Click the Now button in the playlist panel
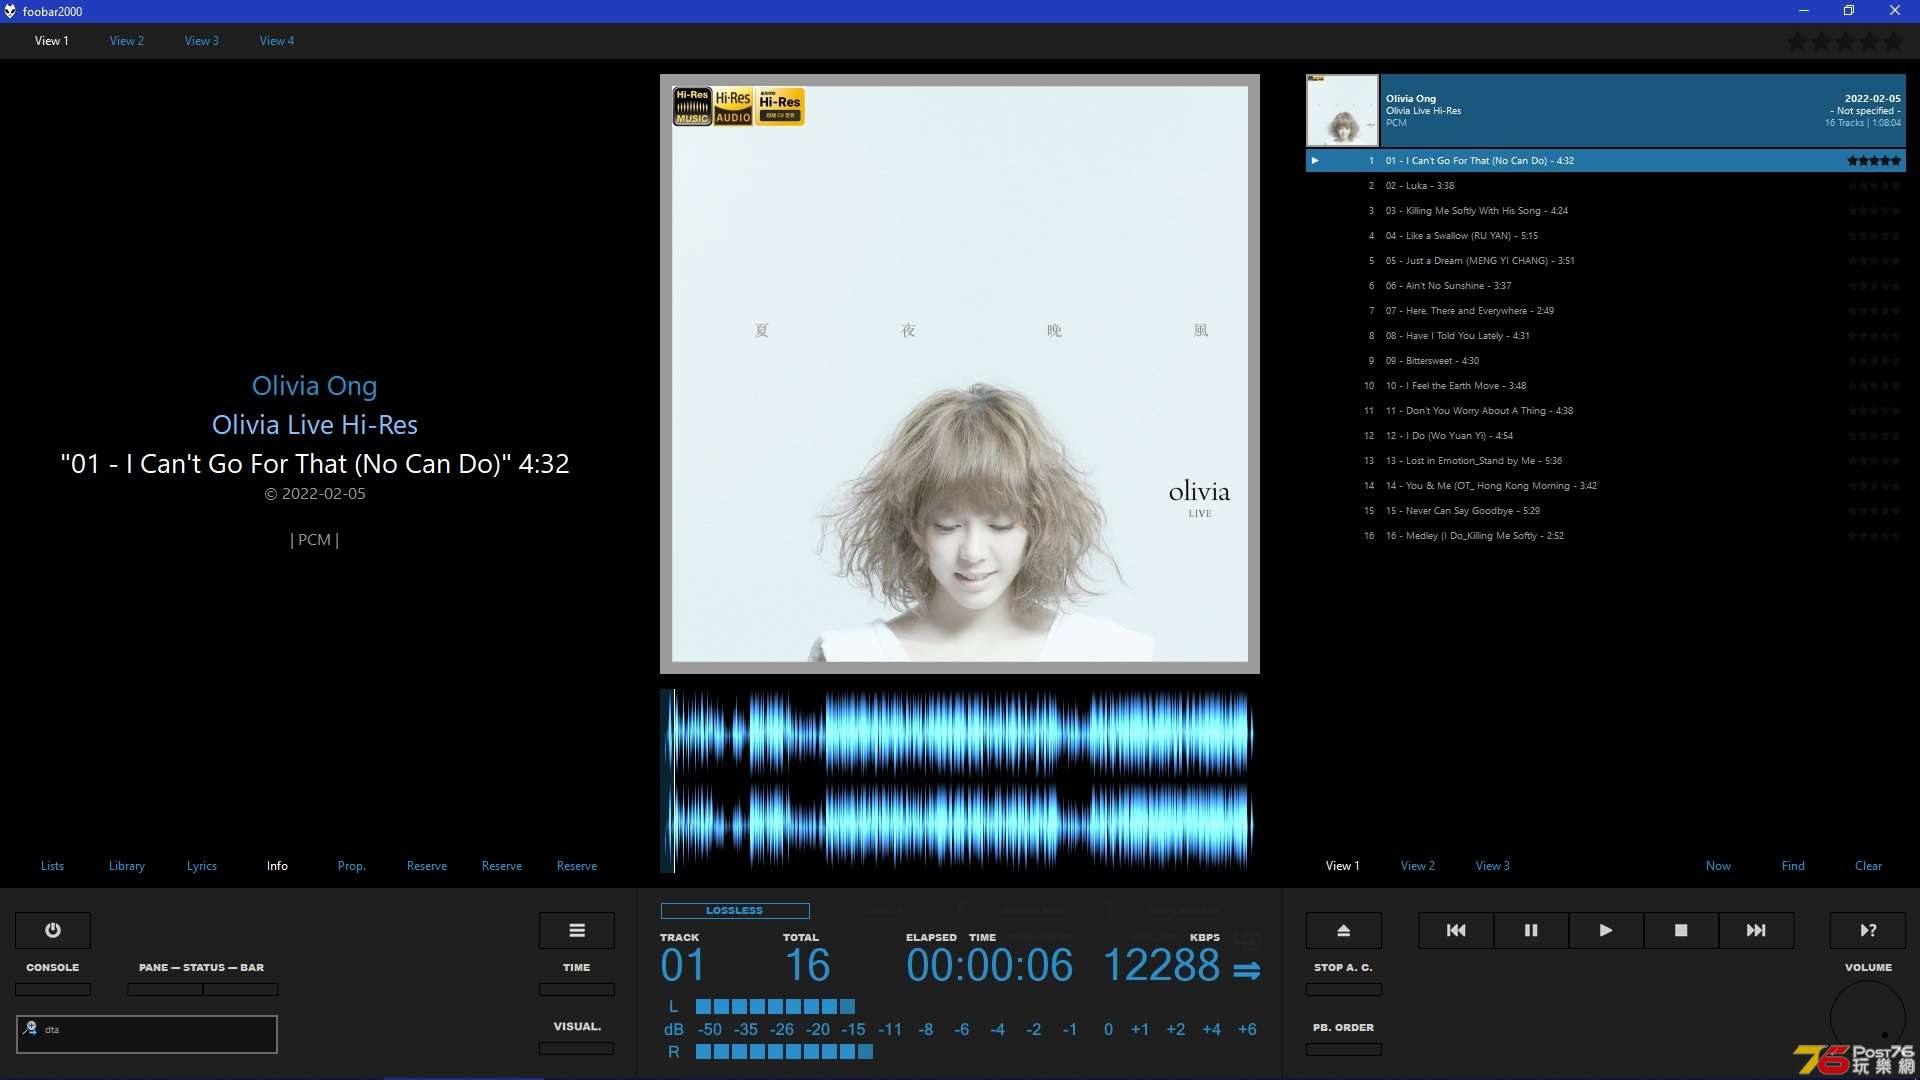The width and height of the screenshot is (1920, 1080). pos(1718,866)
